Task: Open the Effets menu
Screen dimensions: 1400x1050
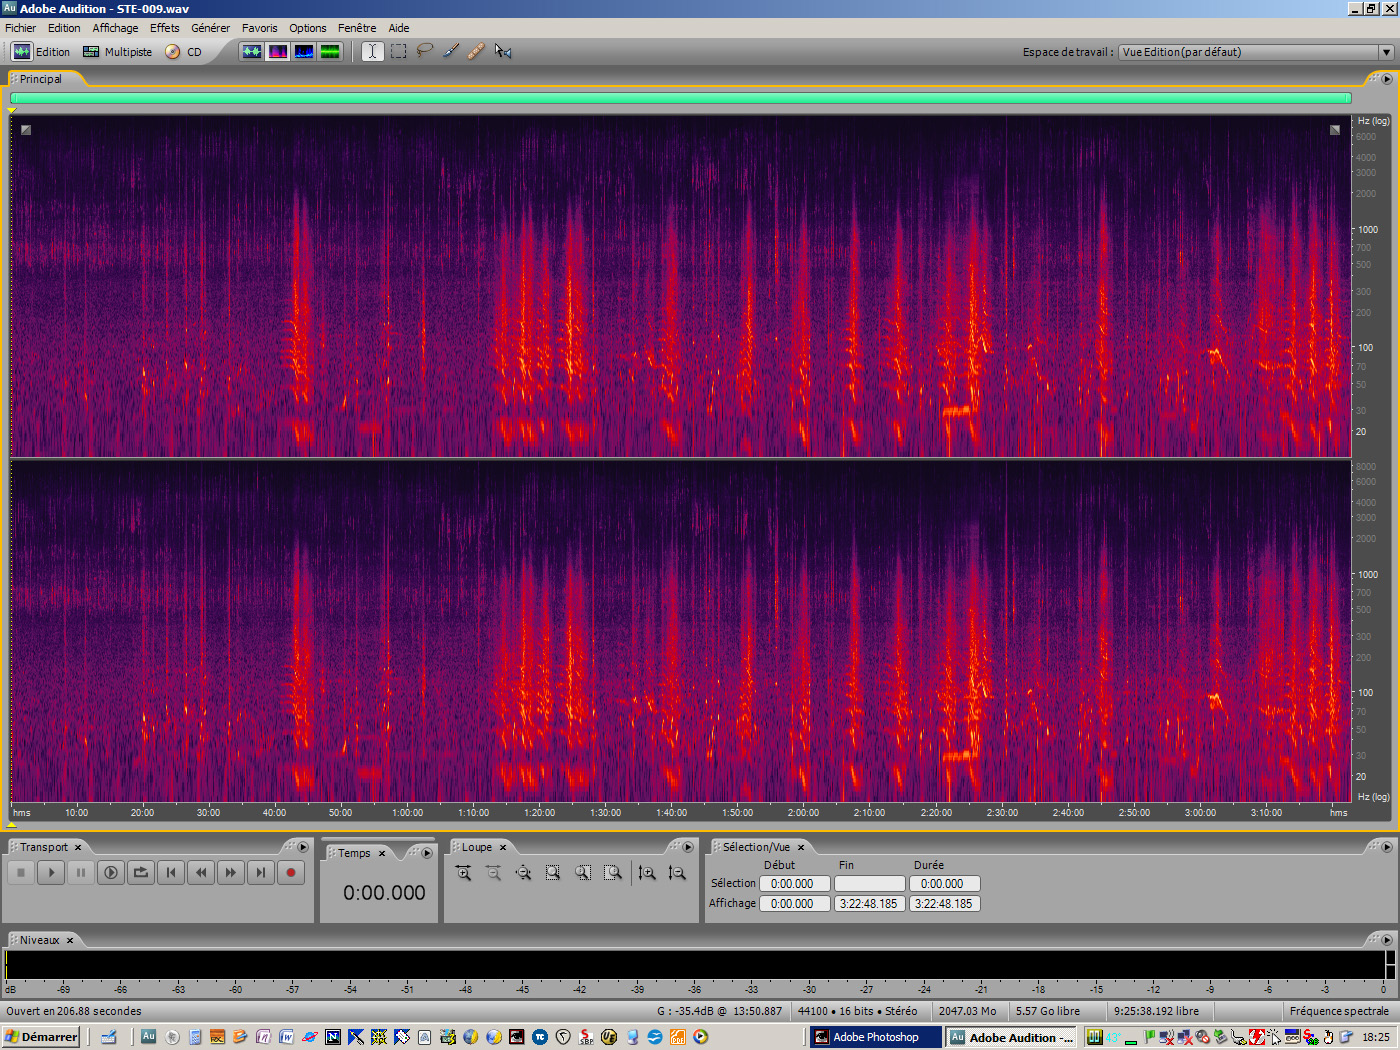Action: (x=165, y=28)
